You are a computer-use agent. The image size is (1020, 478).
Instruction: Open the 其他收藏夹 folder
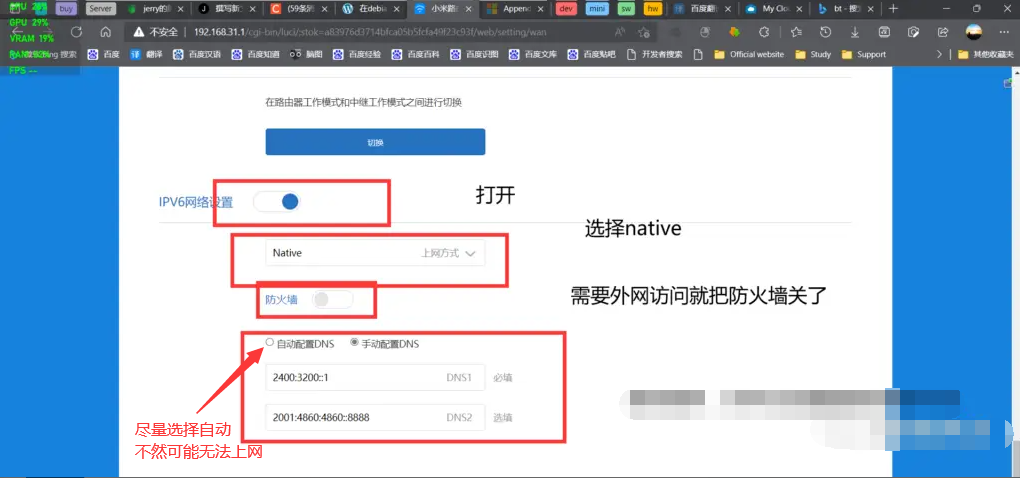(x=986, y=55)
